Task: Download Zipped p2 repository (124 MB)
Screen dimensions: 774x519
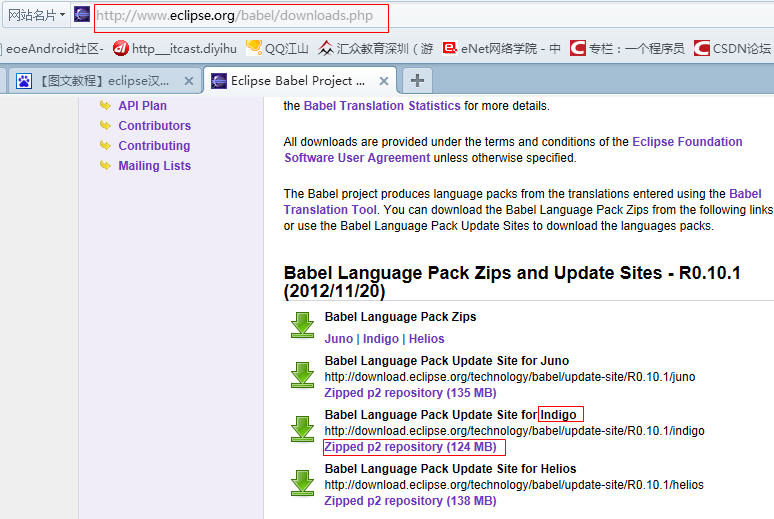Action: click(x=410, y=447)
